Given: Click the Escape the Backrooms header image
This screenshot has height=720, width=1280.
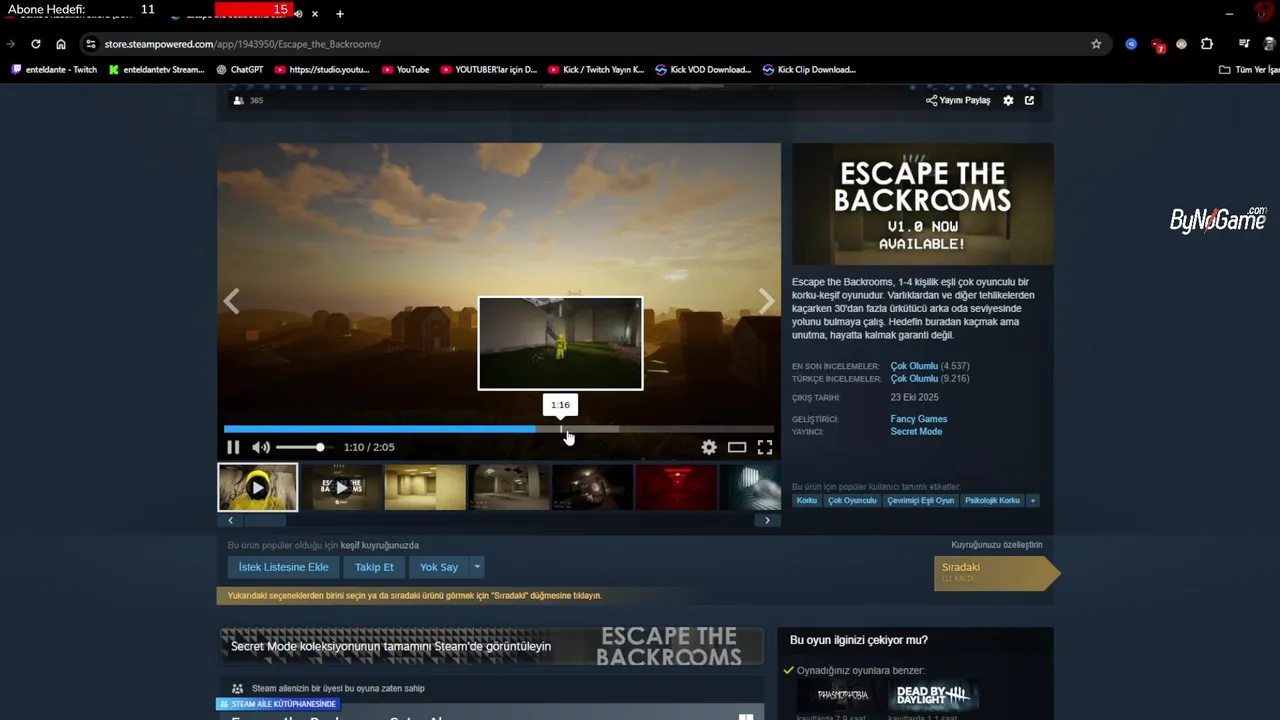Looking at the screenshot, I should coord(922,204).
